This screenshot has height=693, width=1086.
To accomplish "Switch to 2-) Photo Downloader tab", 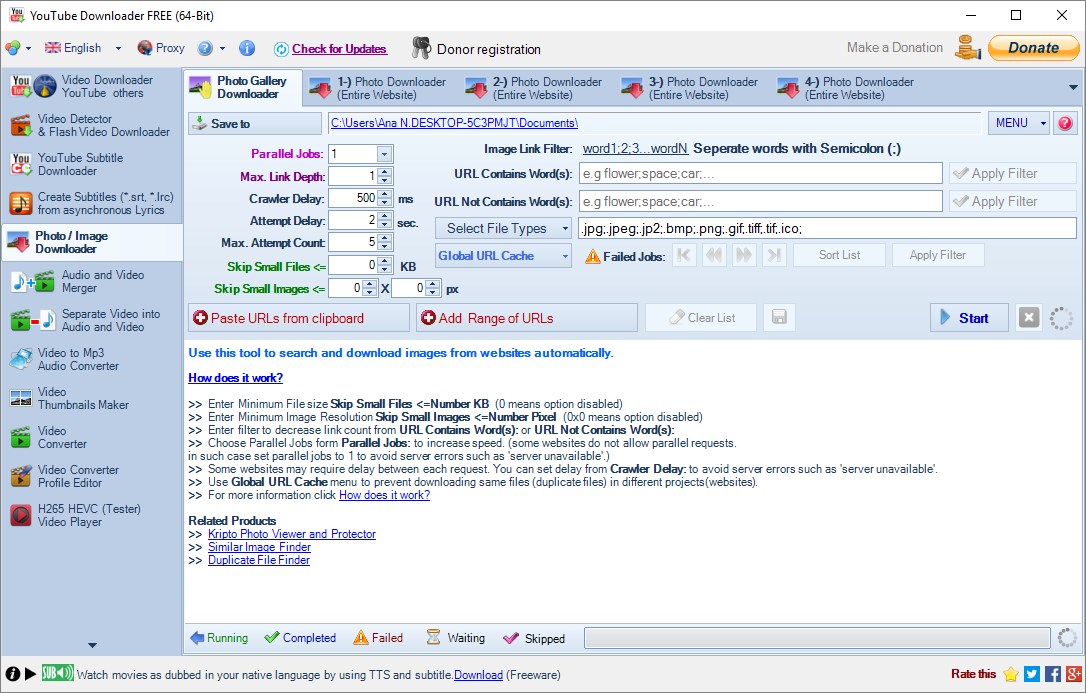I will pyautogui.click(x=535, y=88).
